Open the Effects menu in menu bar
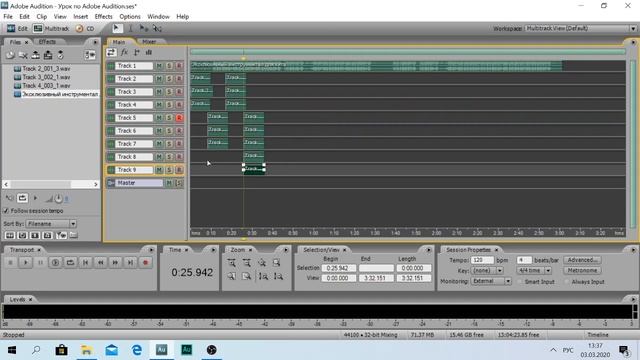 click(103, 17)
